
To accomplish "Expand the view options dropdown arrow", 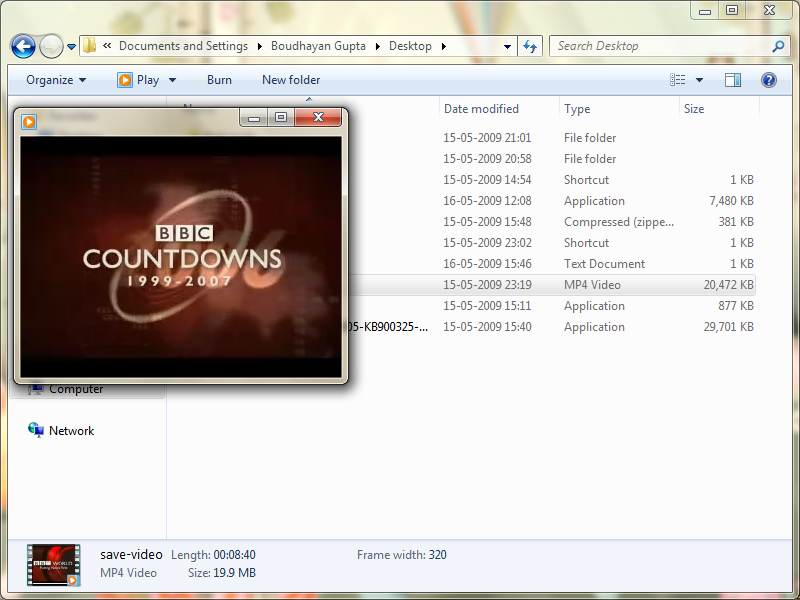I will coord(699,80).
